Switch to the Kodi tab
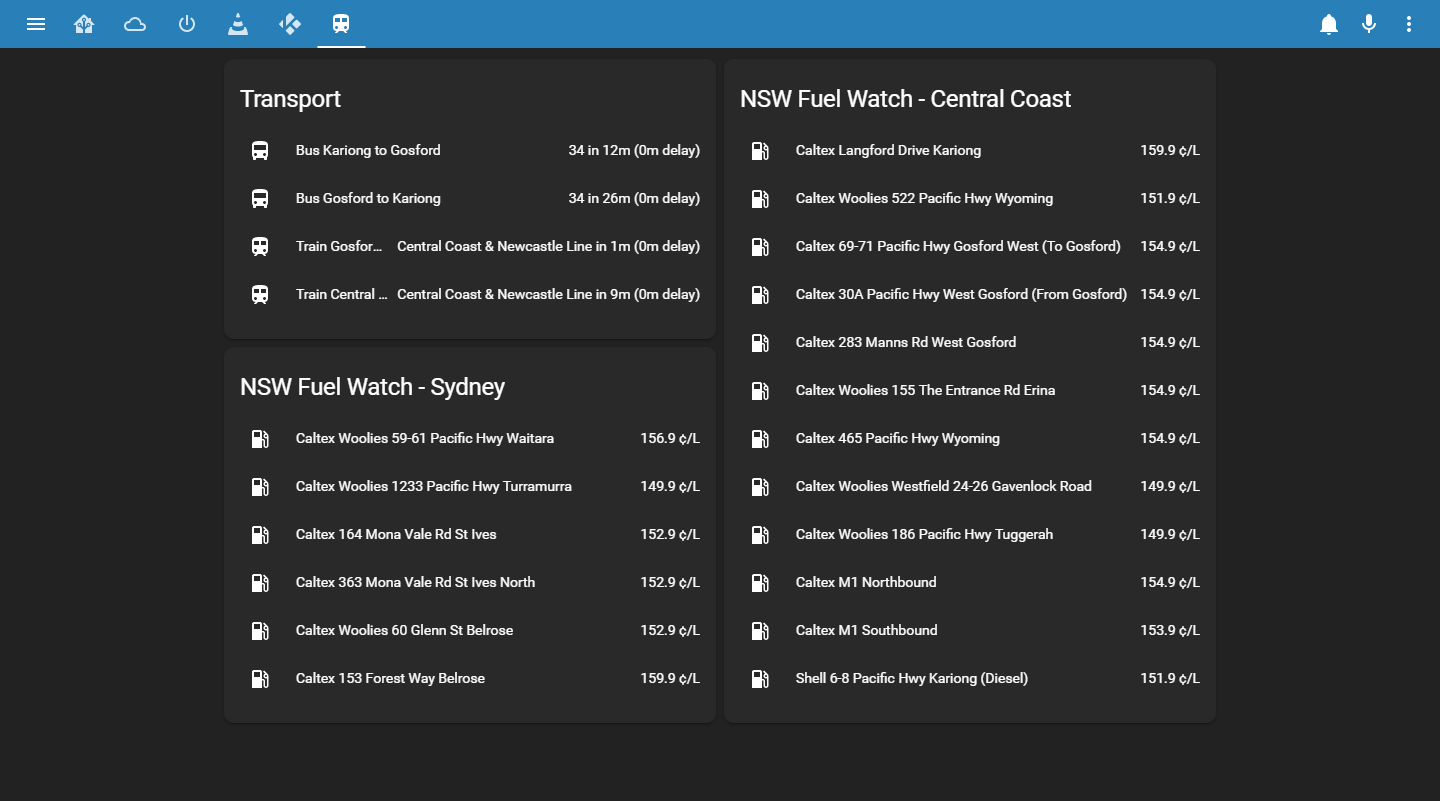The width and height of the screenshot is (1440, 801). coord(290,24)
